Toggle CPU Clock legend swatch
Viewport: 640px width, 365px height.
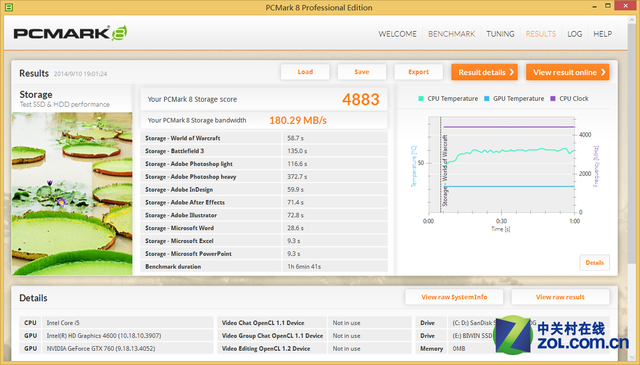[553, 98]
